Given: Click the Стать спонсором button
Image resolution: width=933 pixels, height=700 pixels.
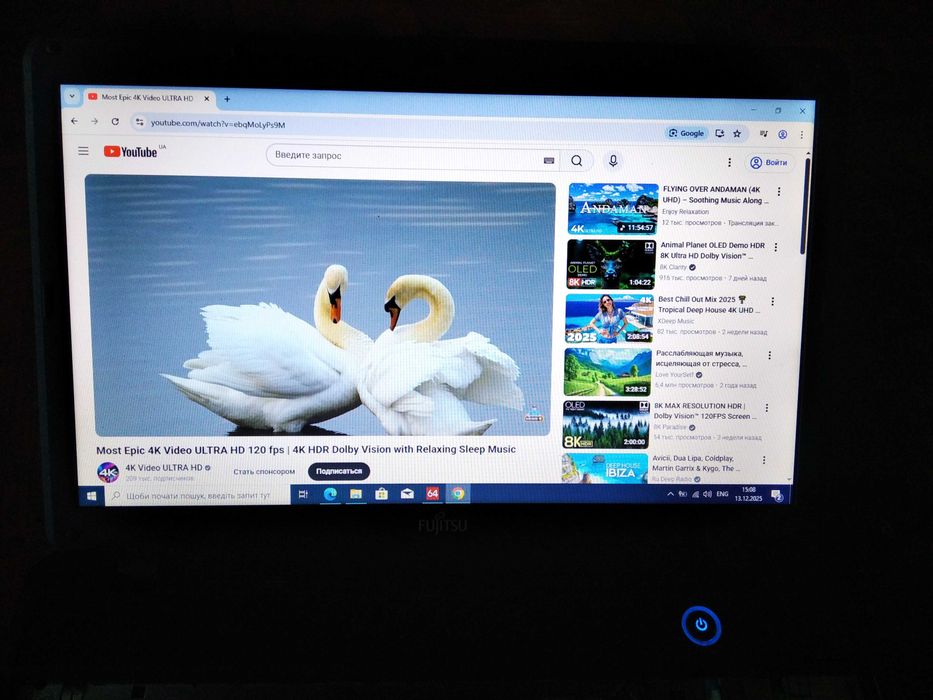Looking at the screenshot, I should pos(264,471).
